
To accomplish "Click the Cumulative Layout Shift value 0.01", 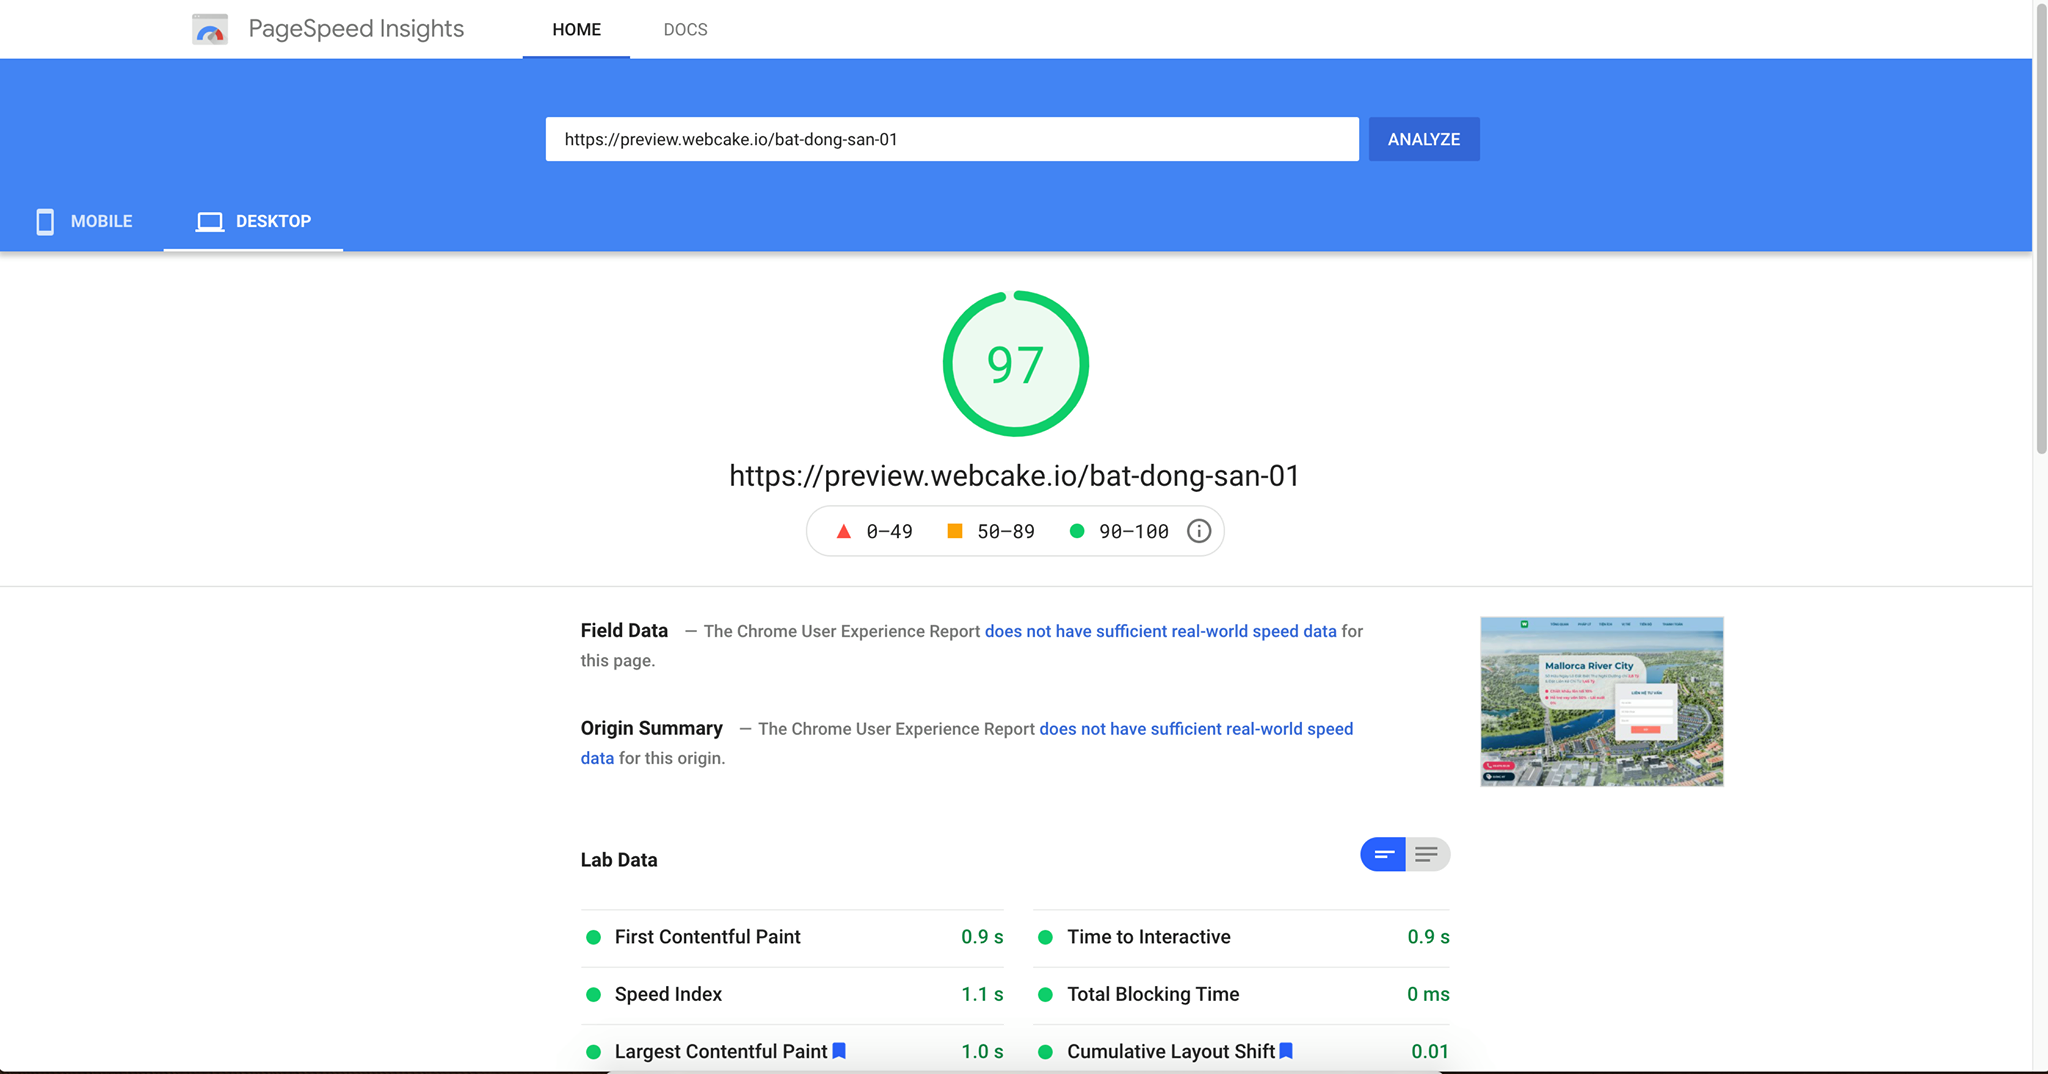I will point(1430,1052).
